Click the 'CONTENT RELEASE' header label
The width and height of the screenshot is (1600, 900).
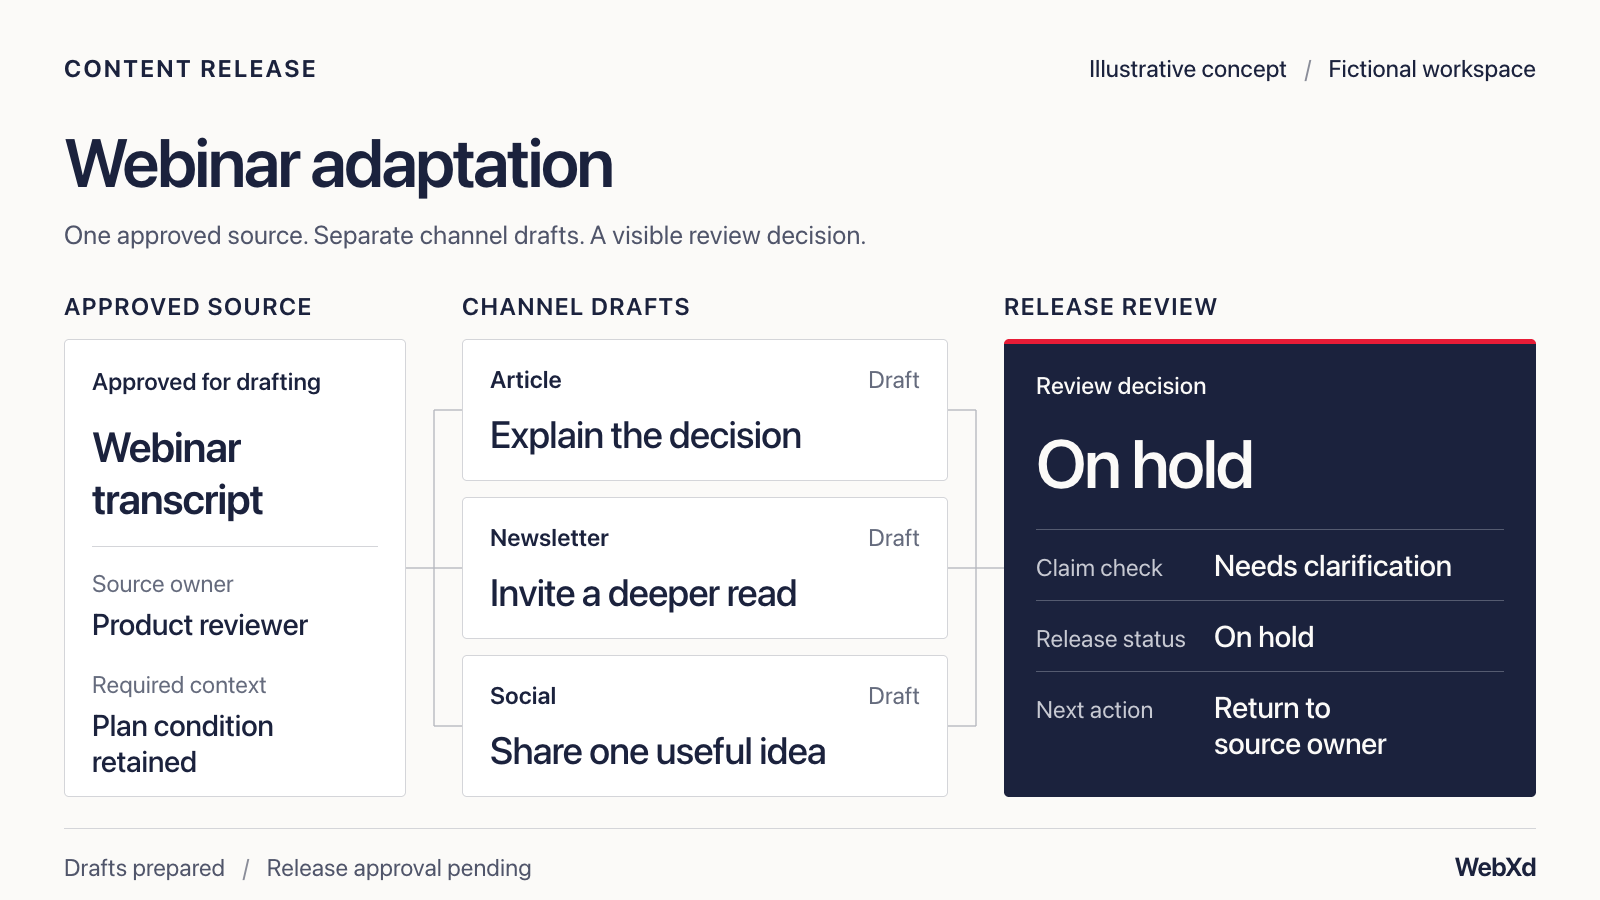(190, 69)
